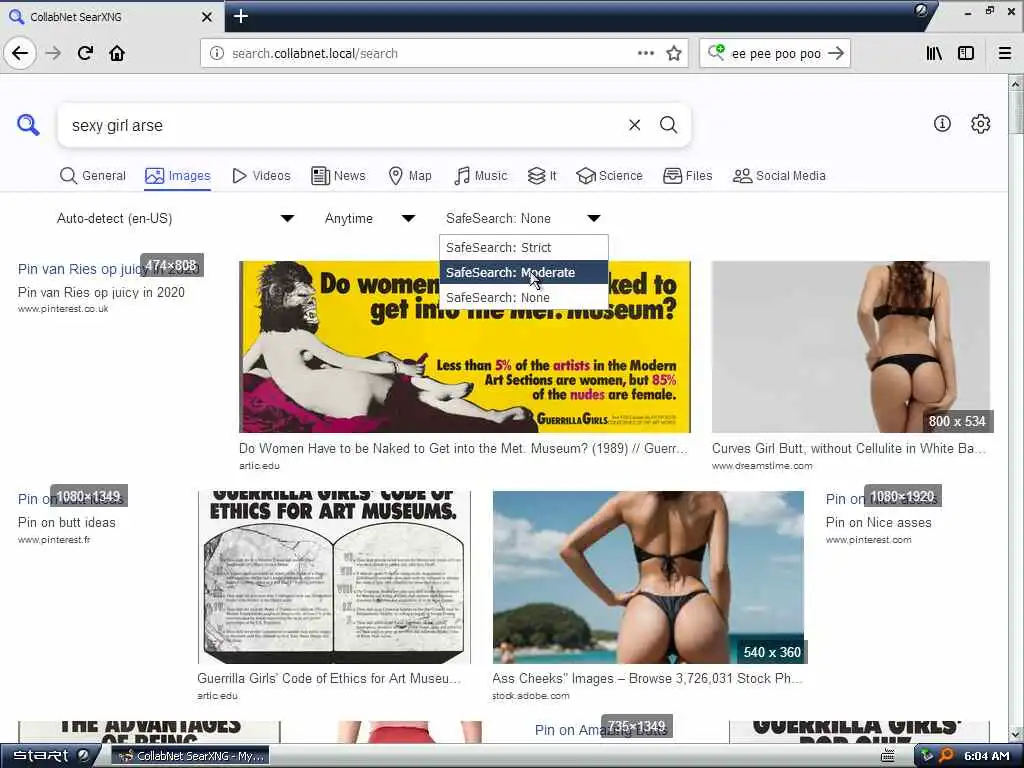The width and height of the screenshot is (1024, 768).
Task: Clear the search query with the X
Action: pos(634,125)
